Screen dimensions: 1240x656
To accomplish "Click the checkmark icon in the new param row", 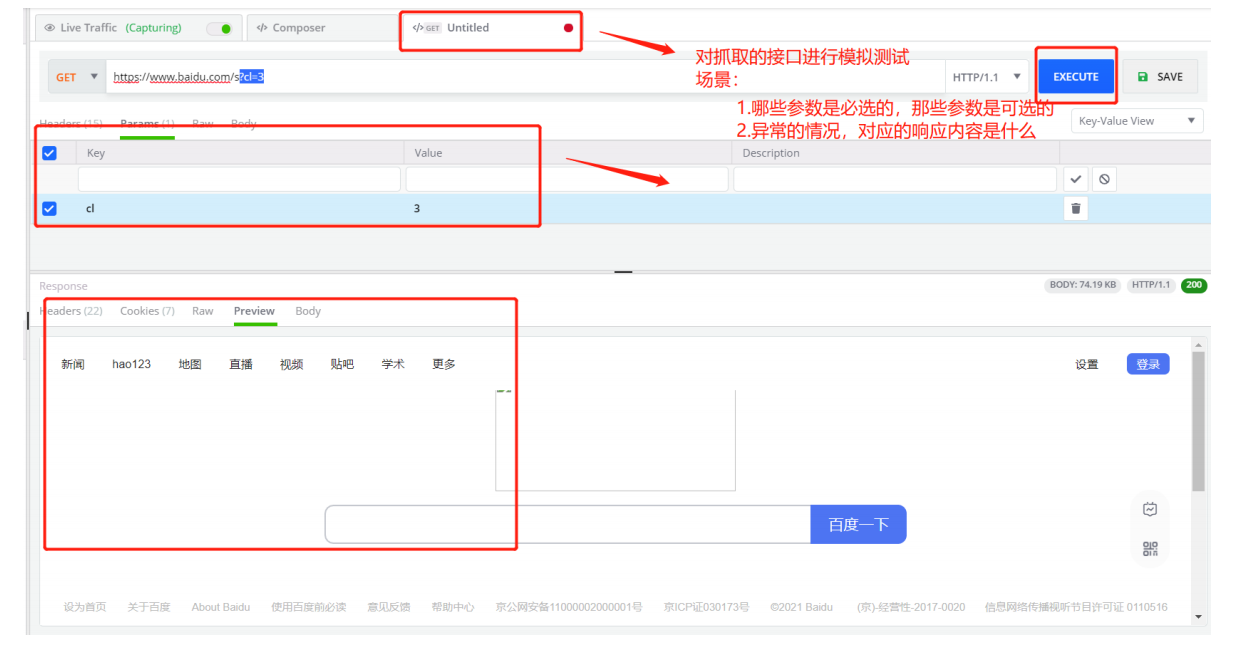I will tap(1075, 179).
